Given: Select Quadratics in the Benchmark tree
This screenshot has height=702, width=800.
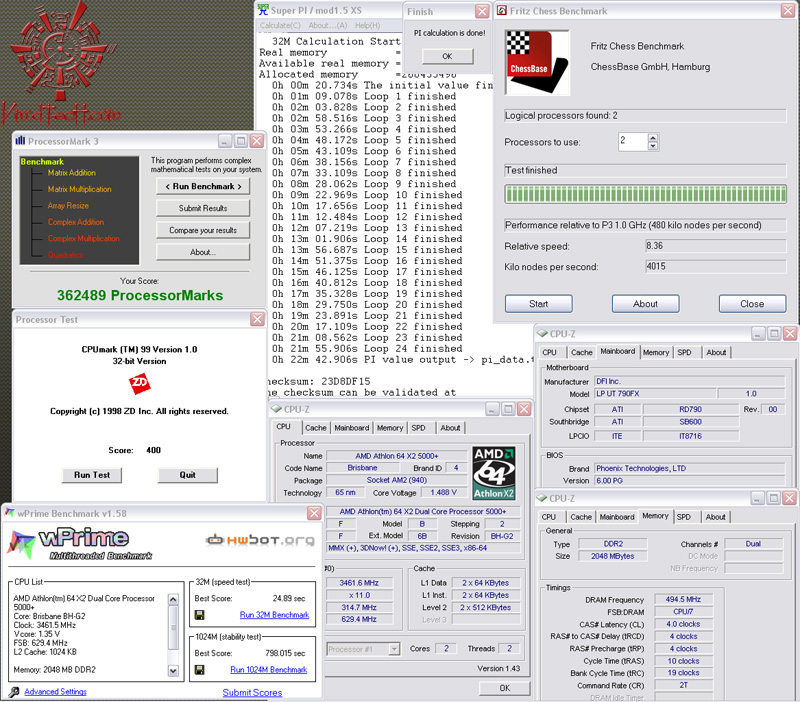Looking at the screenshot, I should coord(66,255).
